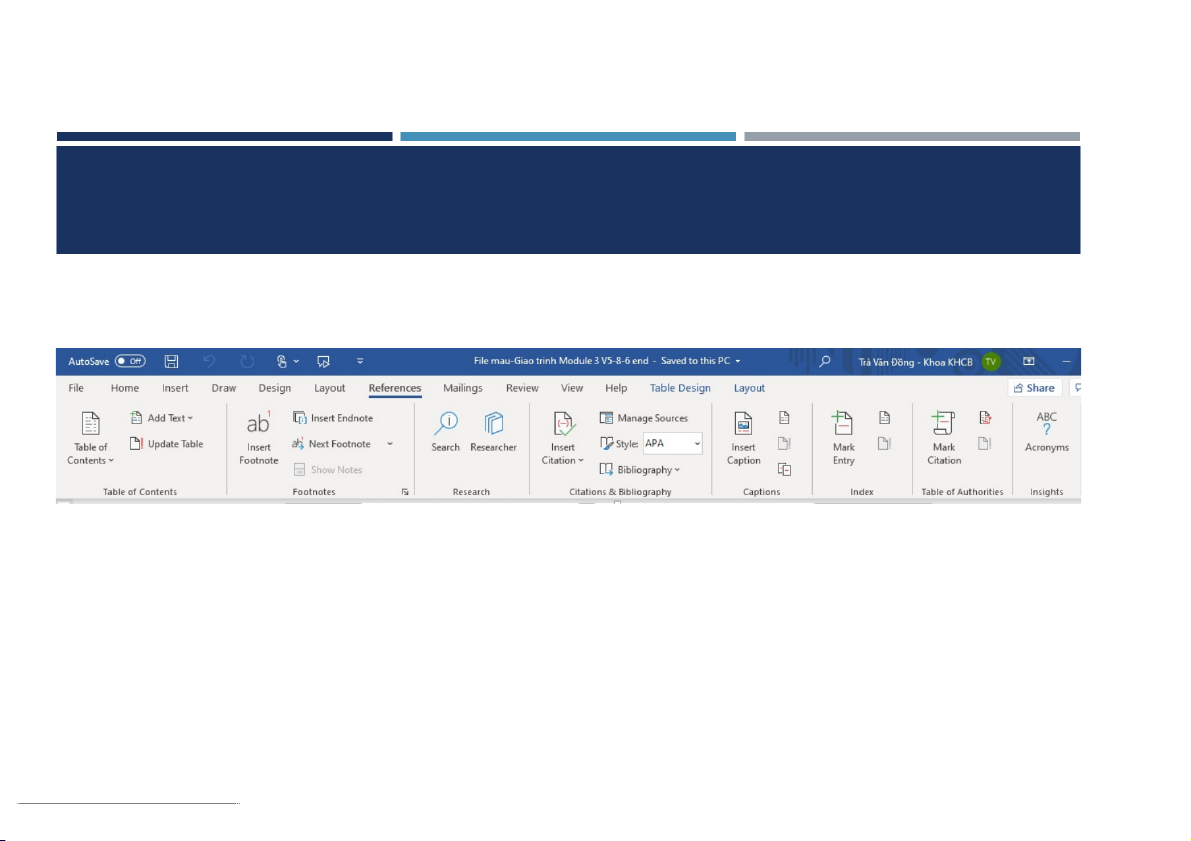Open the View tab

pos(571,388)
